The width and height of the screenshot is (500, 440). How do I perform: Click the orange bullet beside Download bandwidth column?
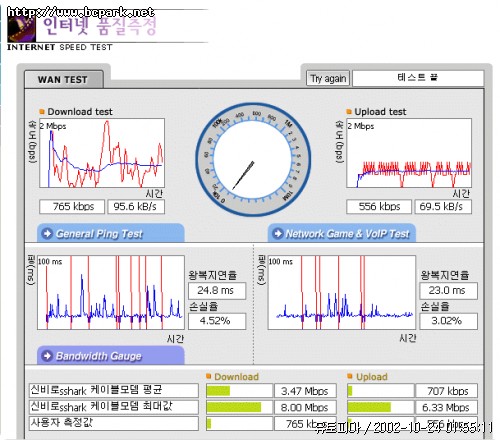pos(209,376)
